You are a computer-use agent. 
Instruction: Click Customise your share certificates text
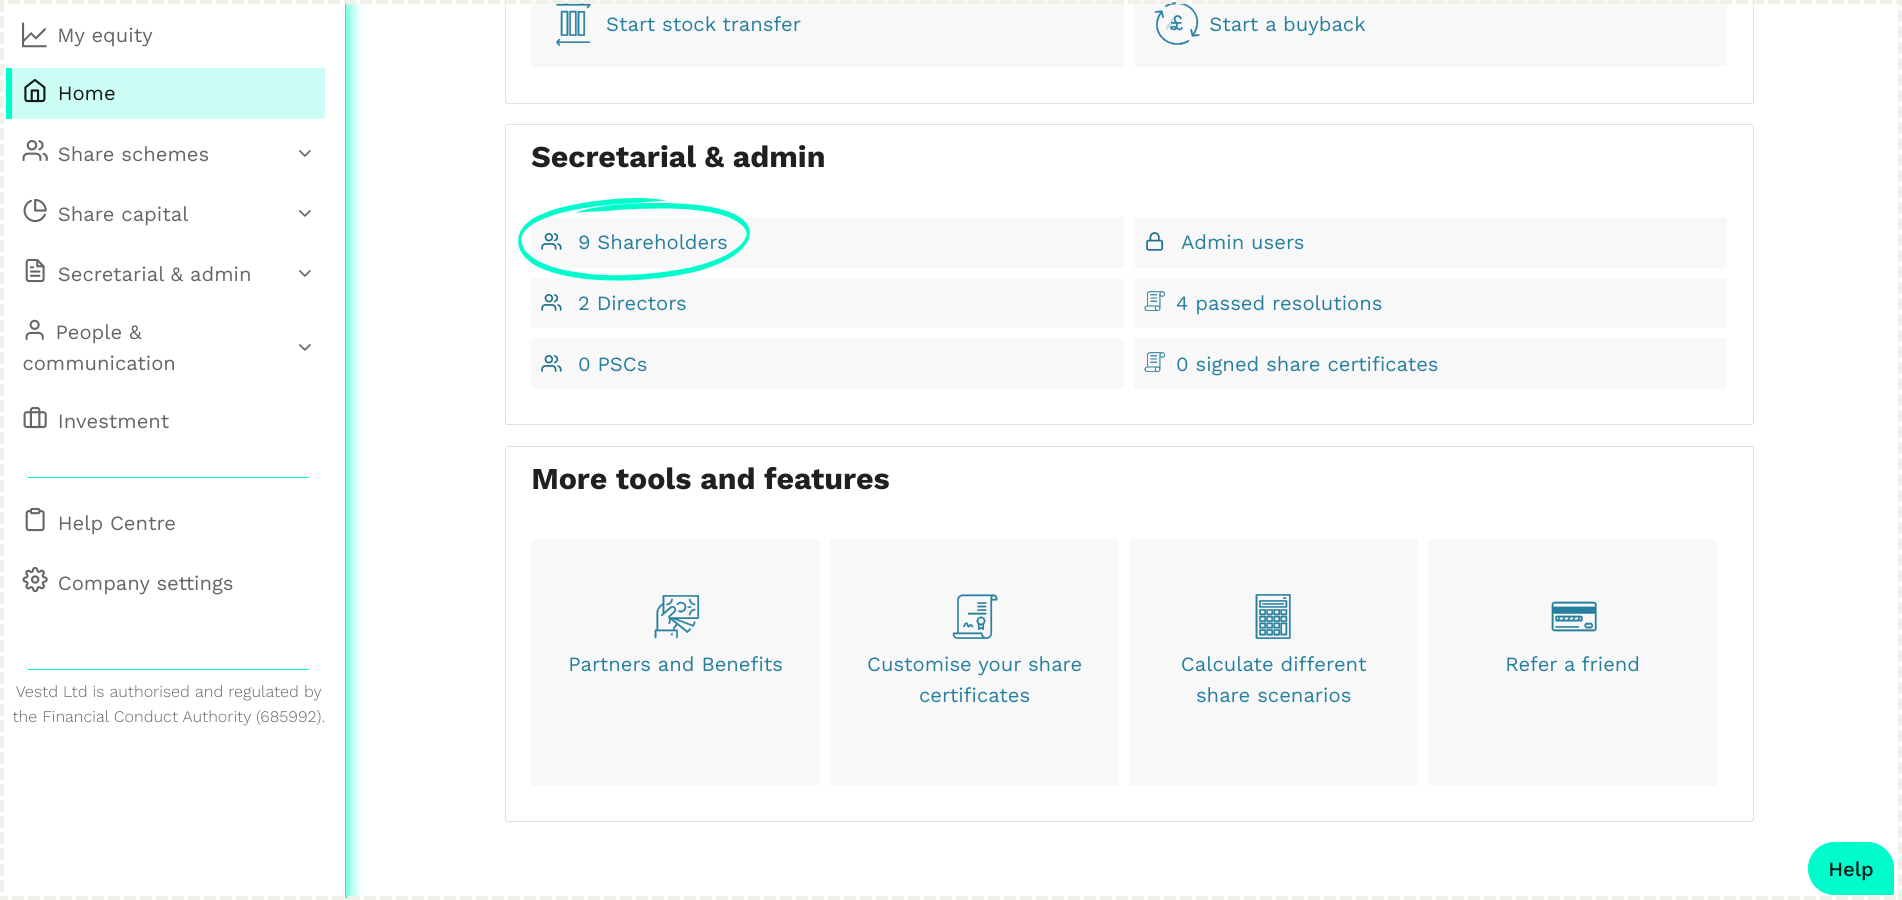click(x=975, y=680)
